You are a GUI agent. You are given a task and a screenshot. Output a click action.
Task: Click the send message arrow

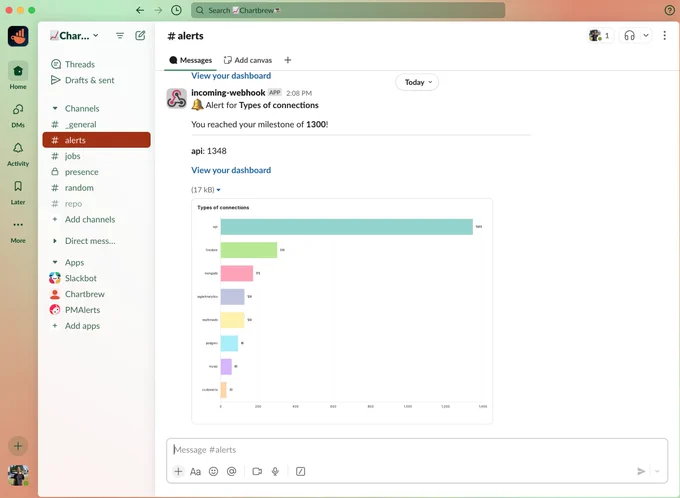click(641, 471)
